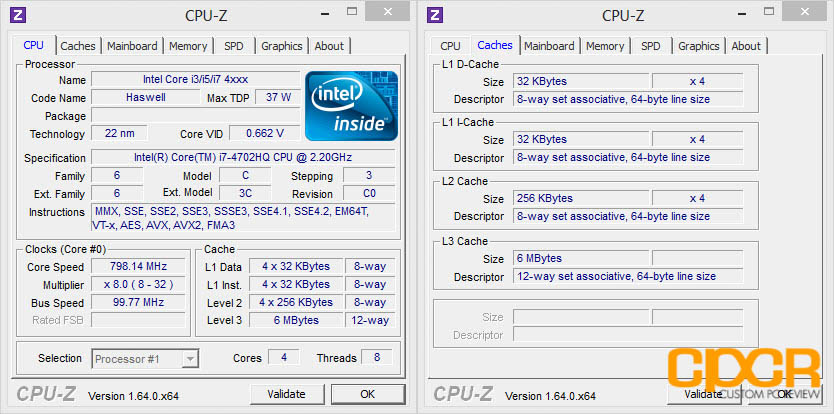Click the Multiplier value 'x 8.0 ( 8 - 32 )'
This screenshot has width=834, height=414.
point(138,284)
